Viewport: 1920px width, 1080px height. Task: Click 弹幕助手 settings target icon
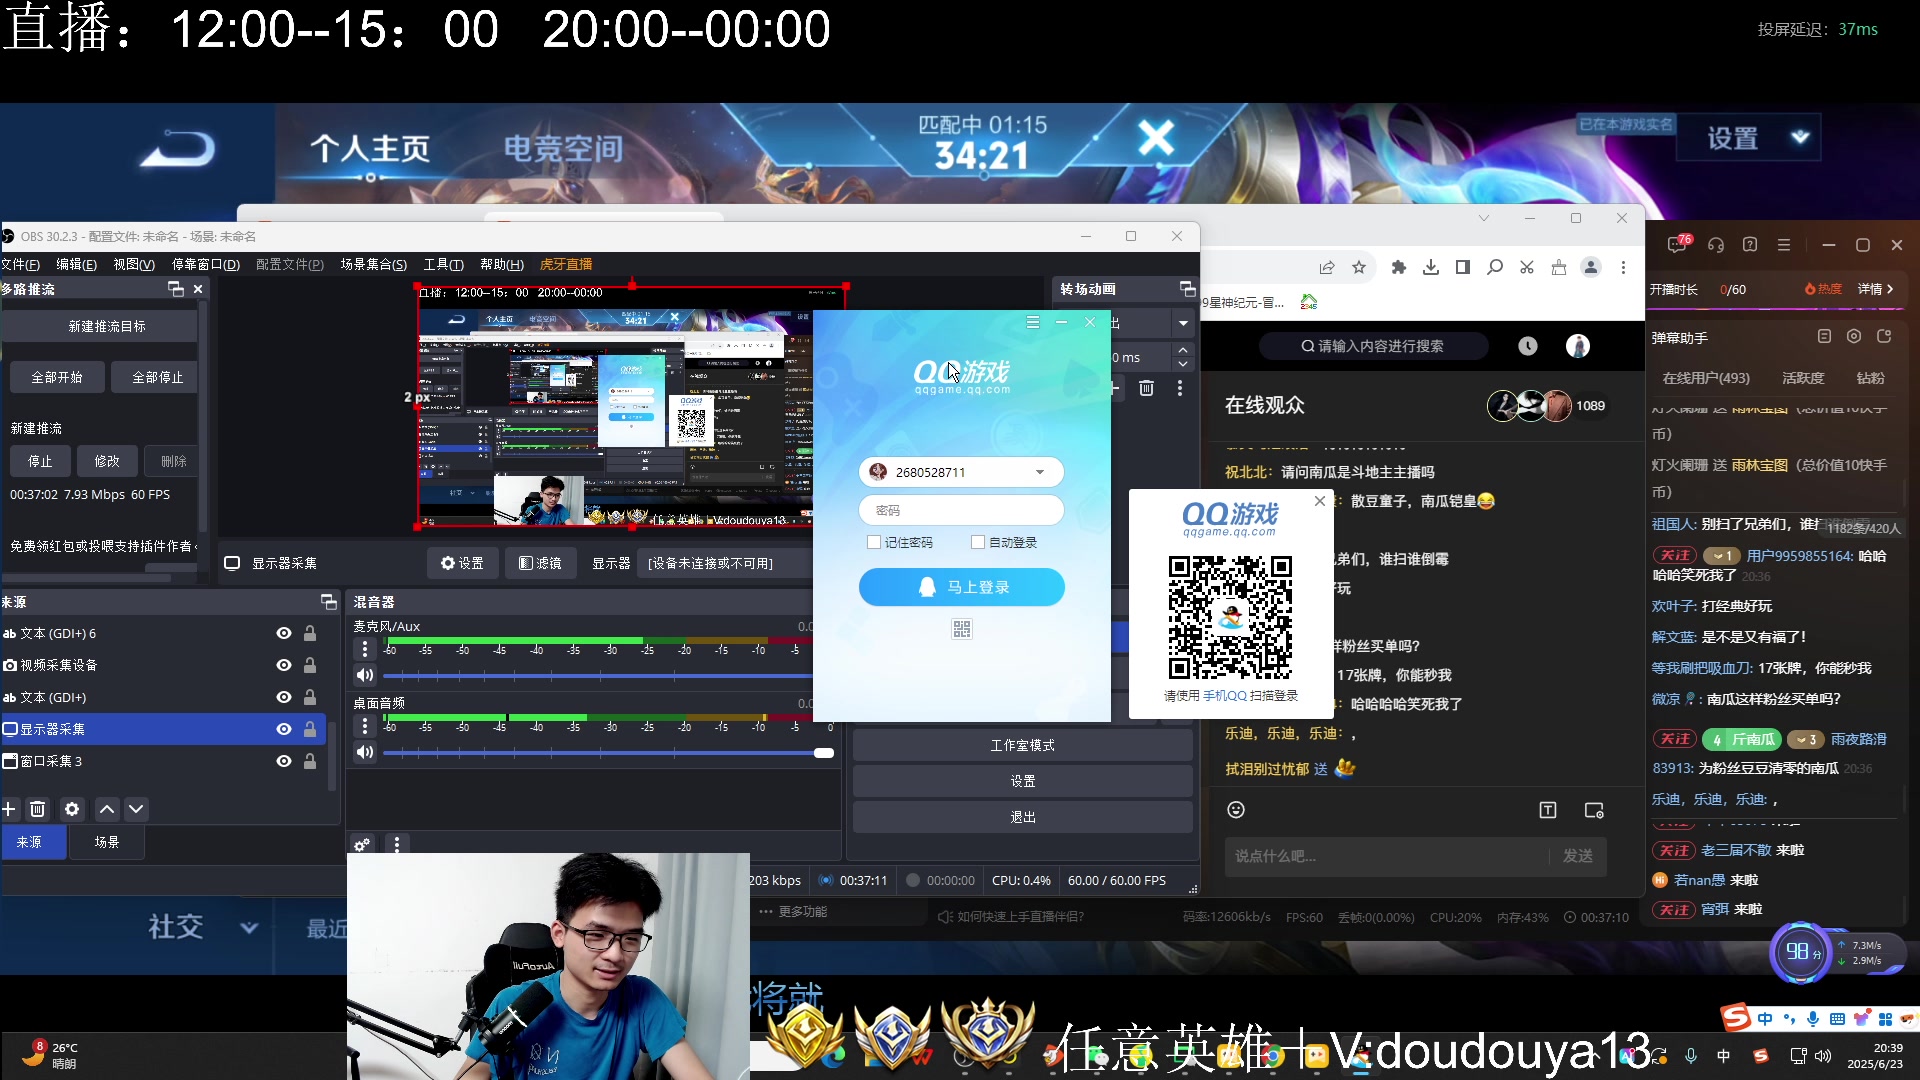click(1854, 337)
